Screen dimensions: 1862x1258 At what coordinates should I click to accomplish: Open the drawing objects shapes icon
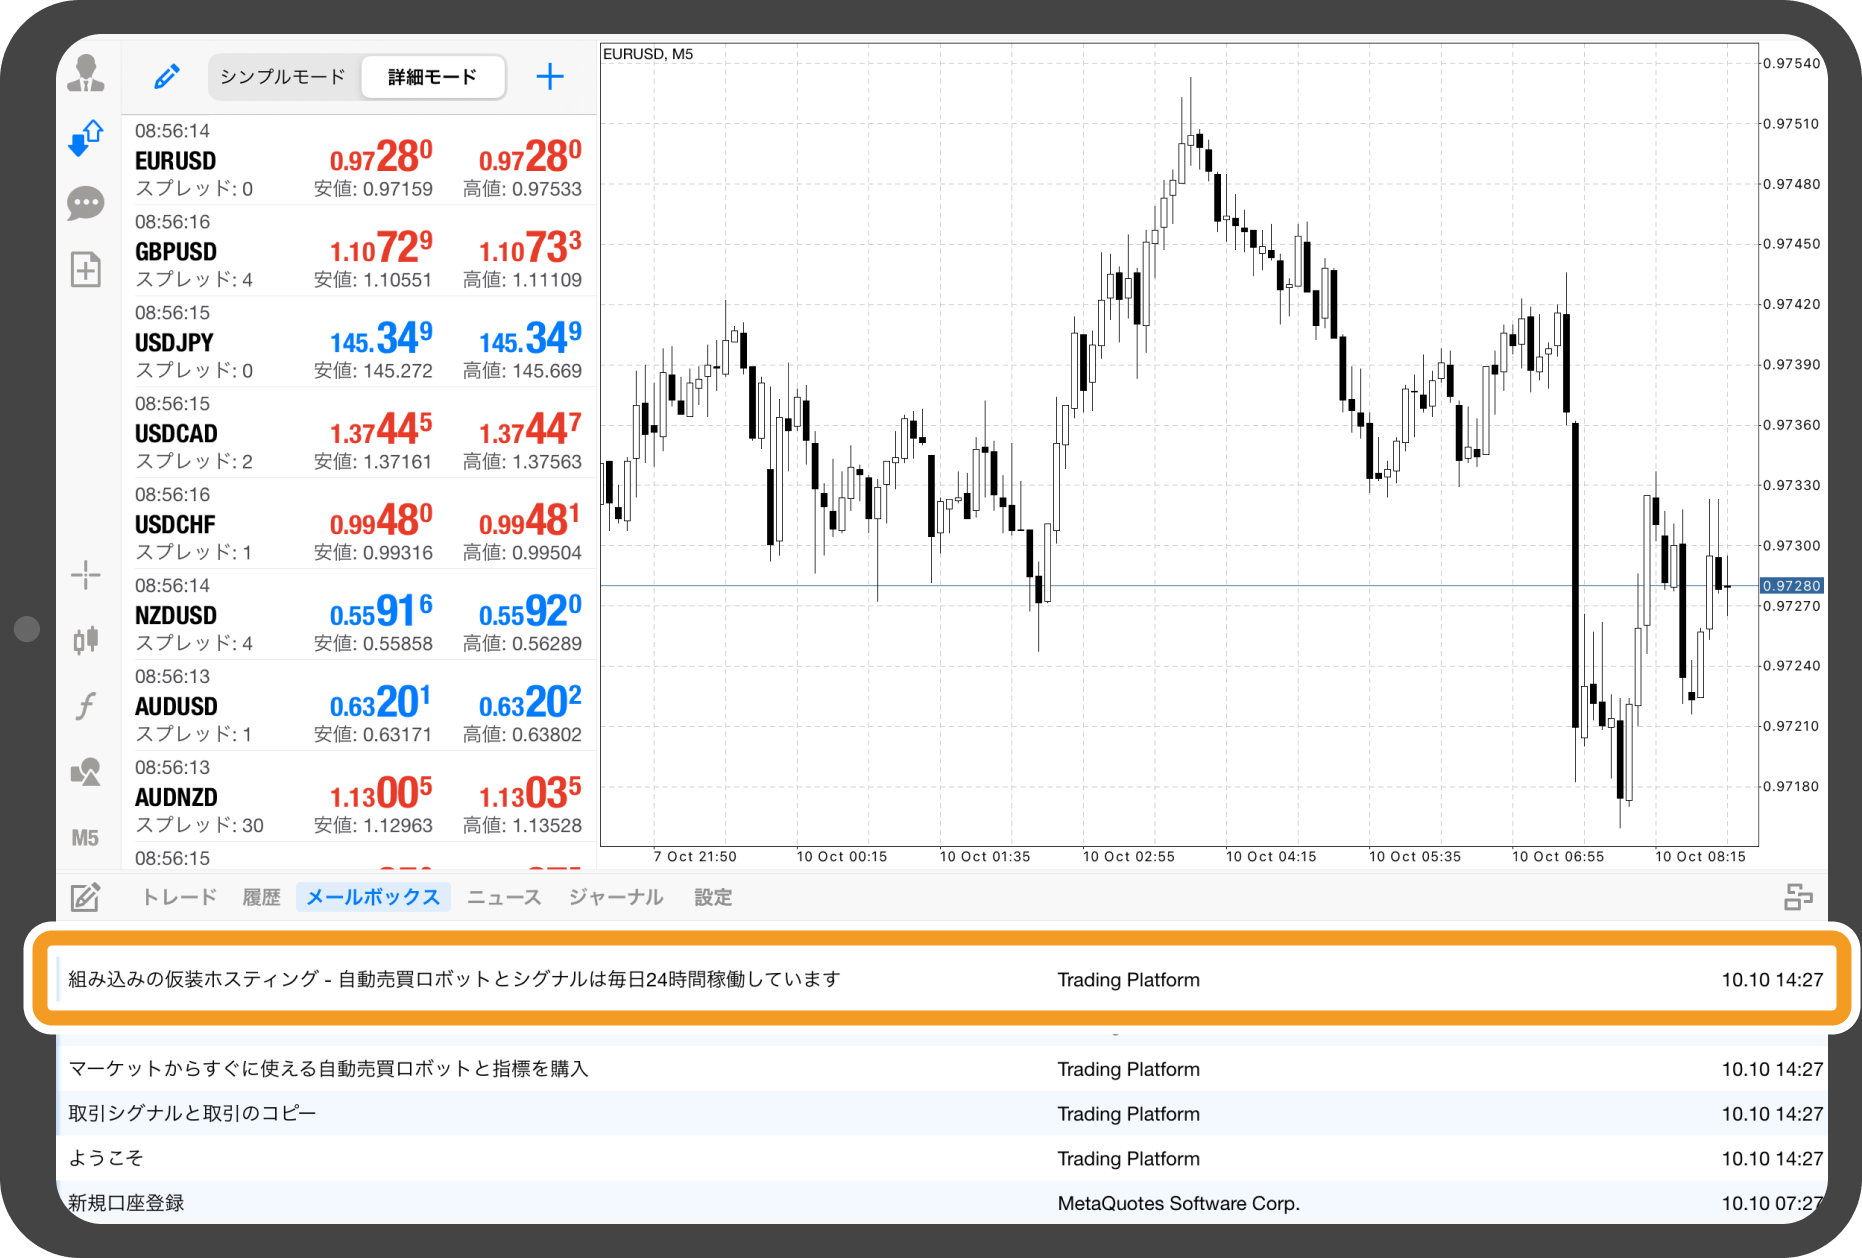coord(86,772)
